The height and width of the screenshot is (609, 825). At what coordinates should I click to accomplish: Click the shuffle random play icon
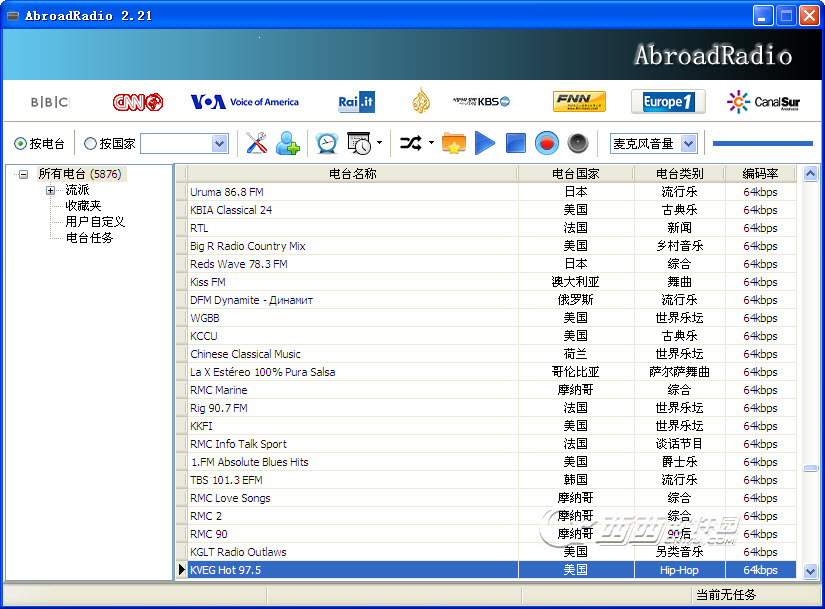coord(410,144)
